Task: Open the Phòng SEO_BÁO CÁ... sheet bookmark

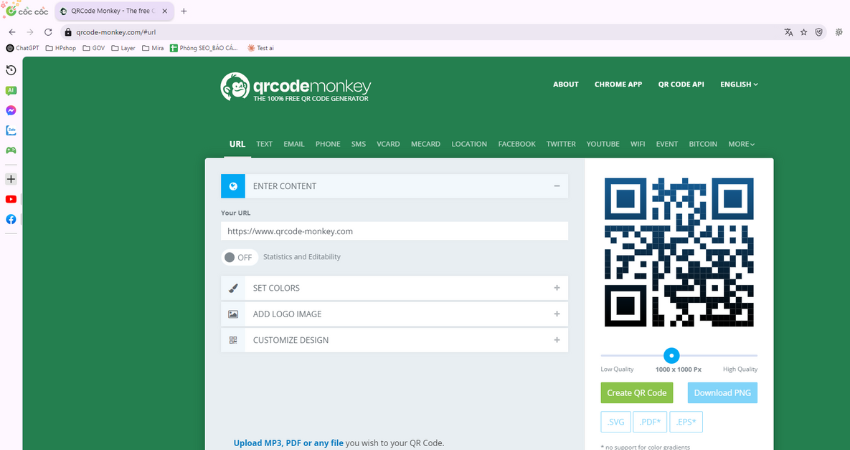Action: click(x=204, y=48)
